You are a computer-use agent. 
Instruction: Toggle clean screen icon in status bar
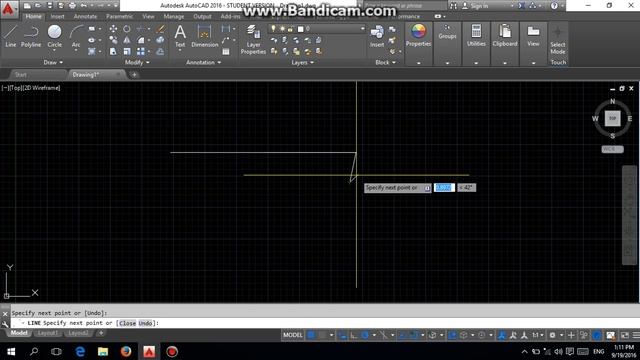click(624, 335)
